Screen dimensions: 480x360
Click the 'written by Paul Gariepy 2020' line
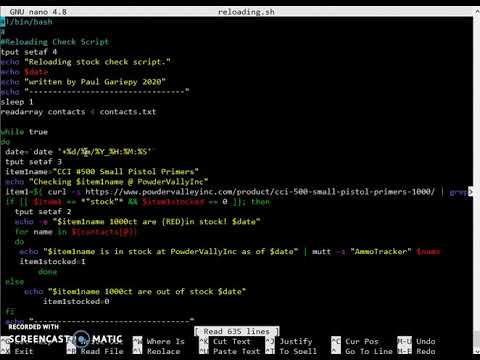pos(83,82)
